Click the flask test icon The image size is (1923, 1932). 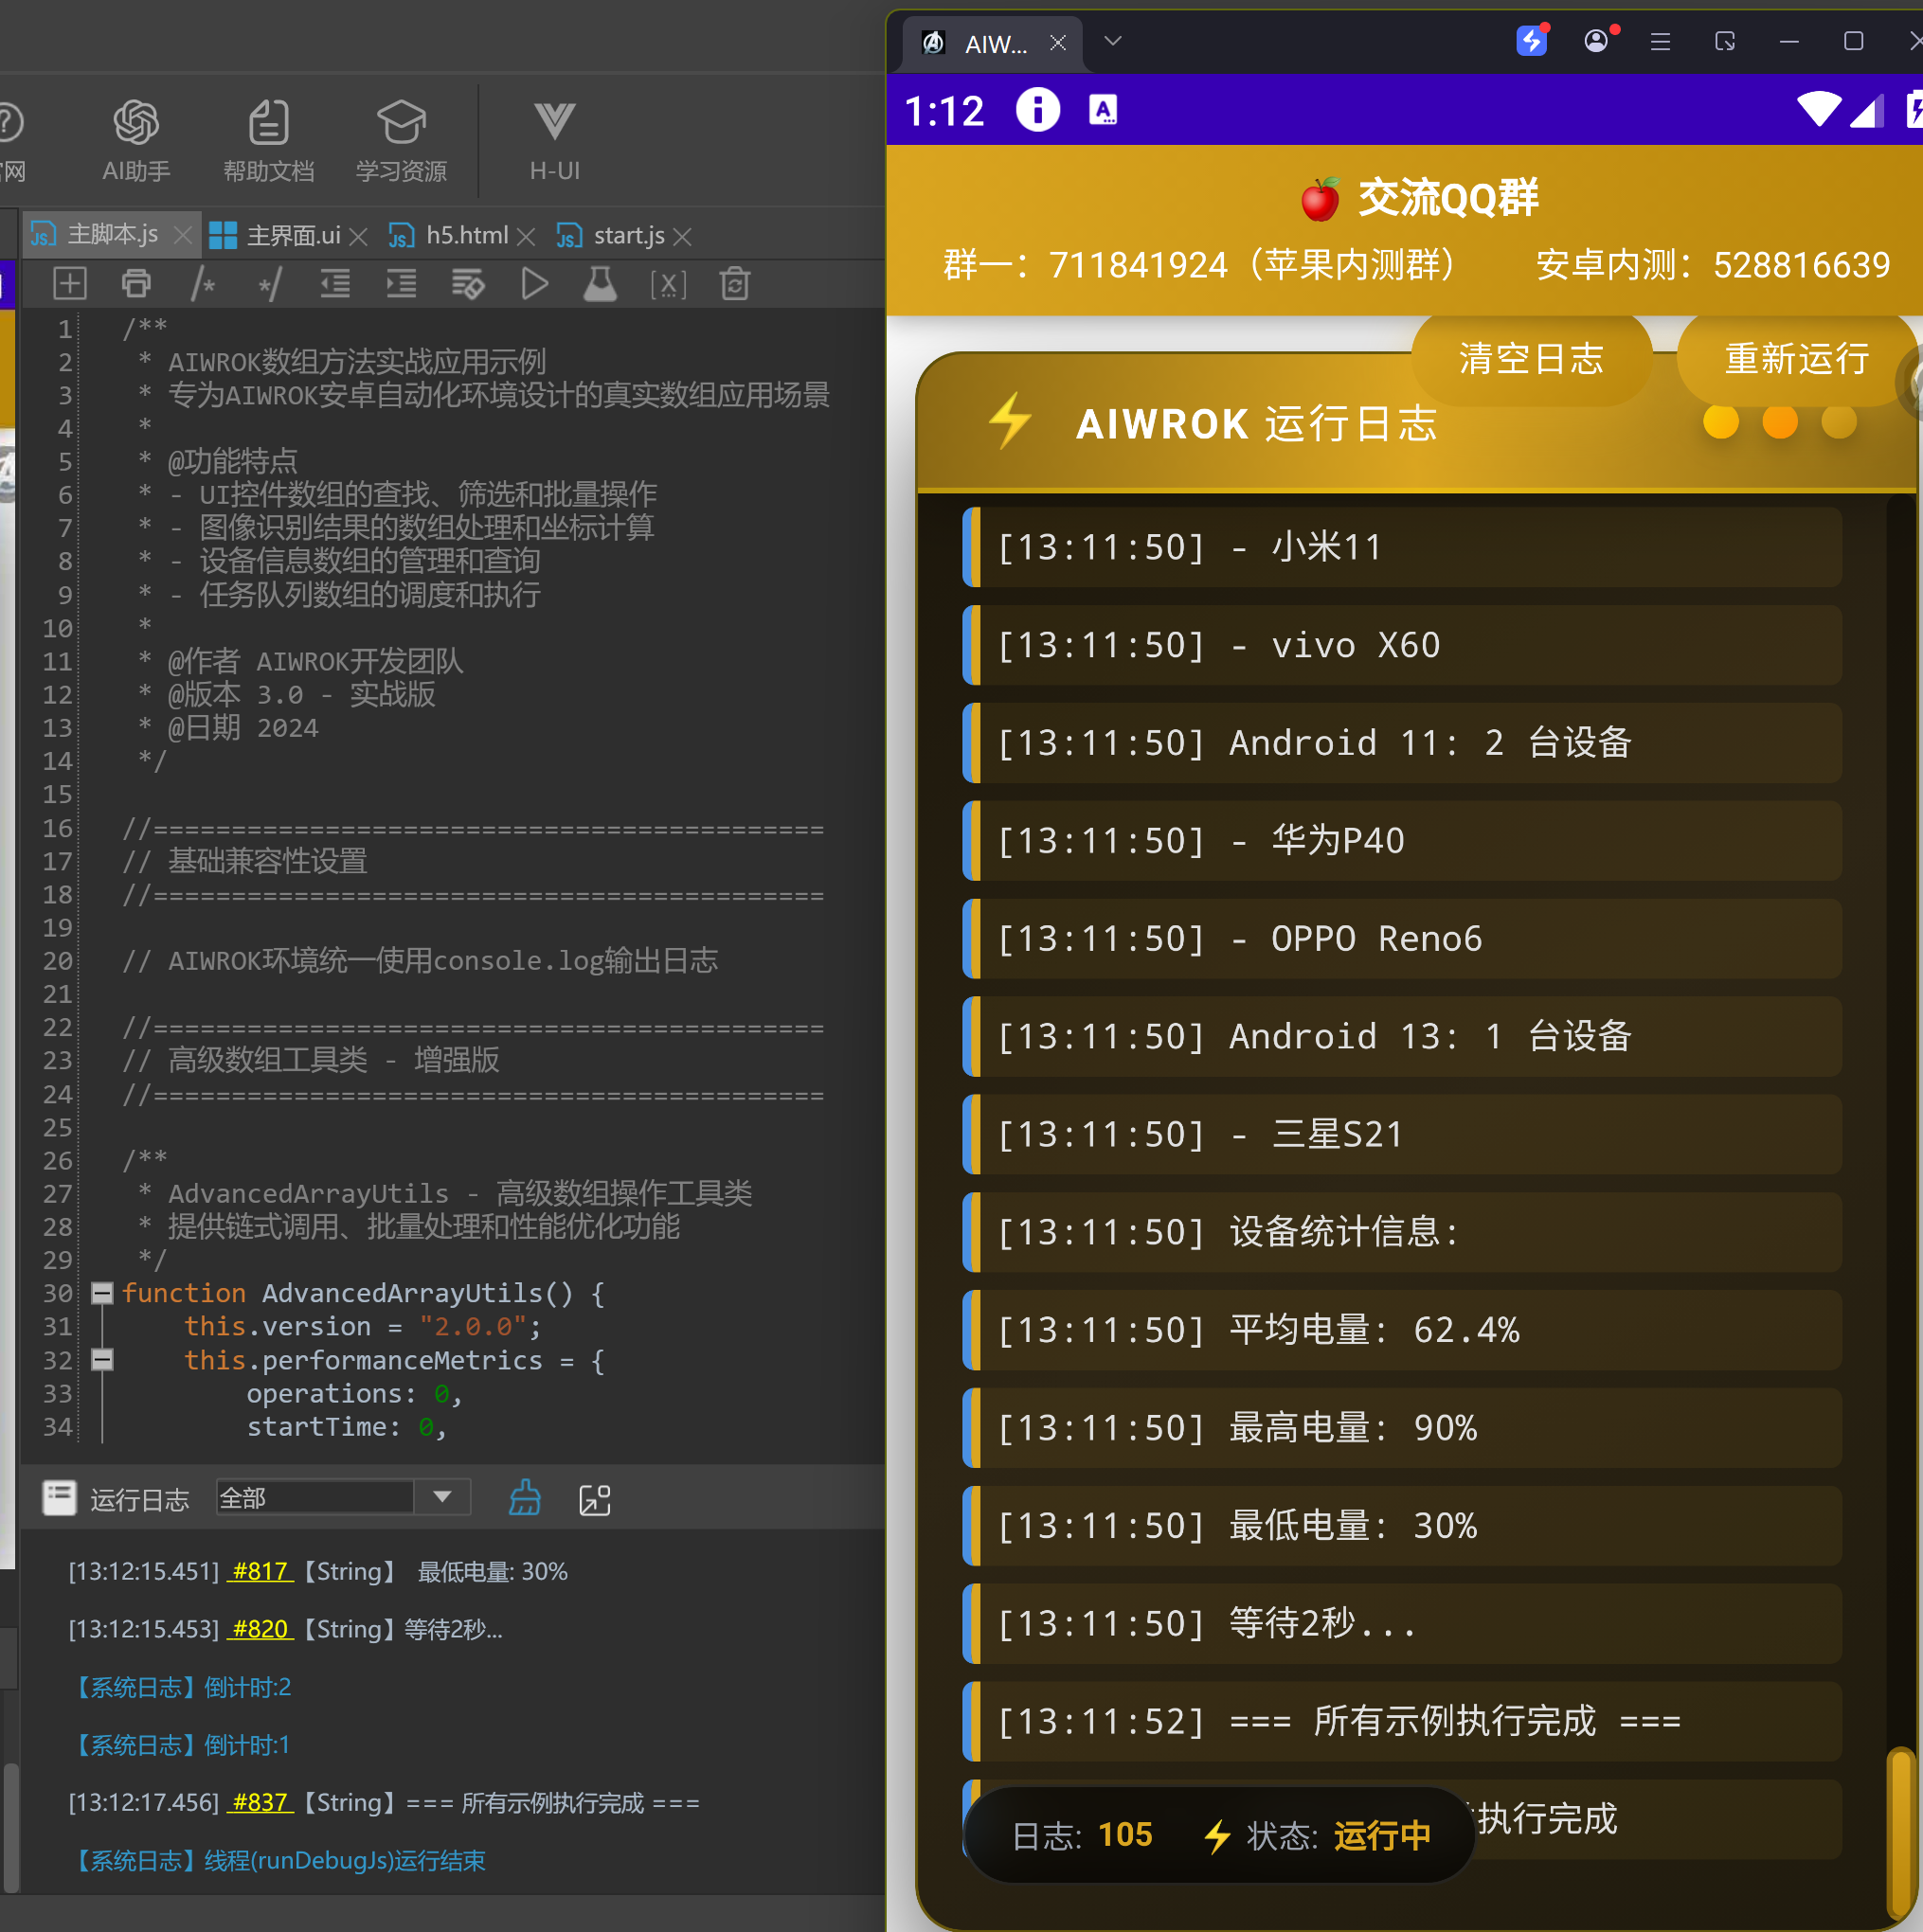pyautogui.click(x=600, y=284)
